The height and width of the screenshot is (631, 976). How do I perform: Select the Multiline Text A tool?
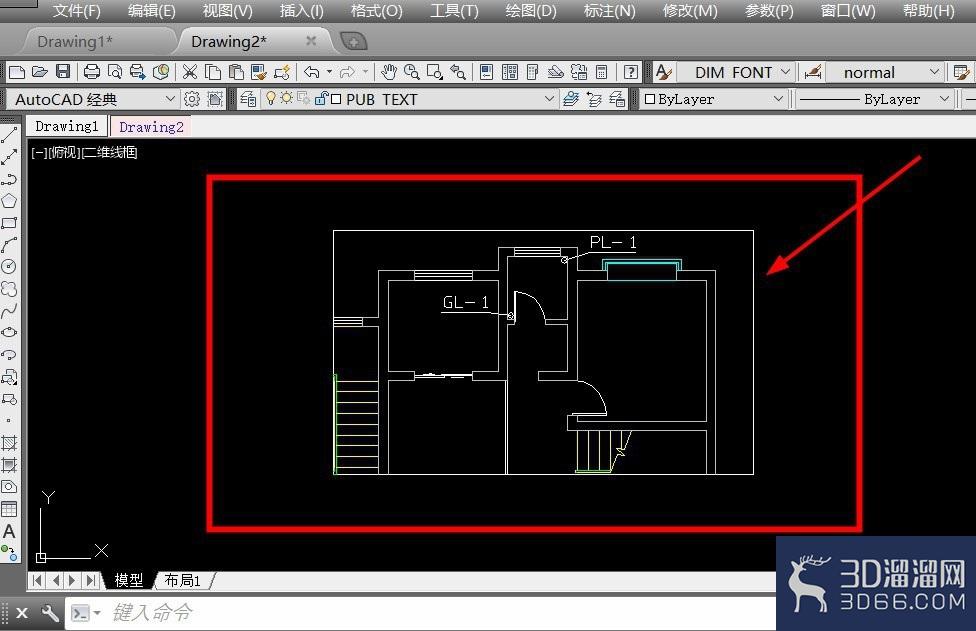pos(9,531)
